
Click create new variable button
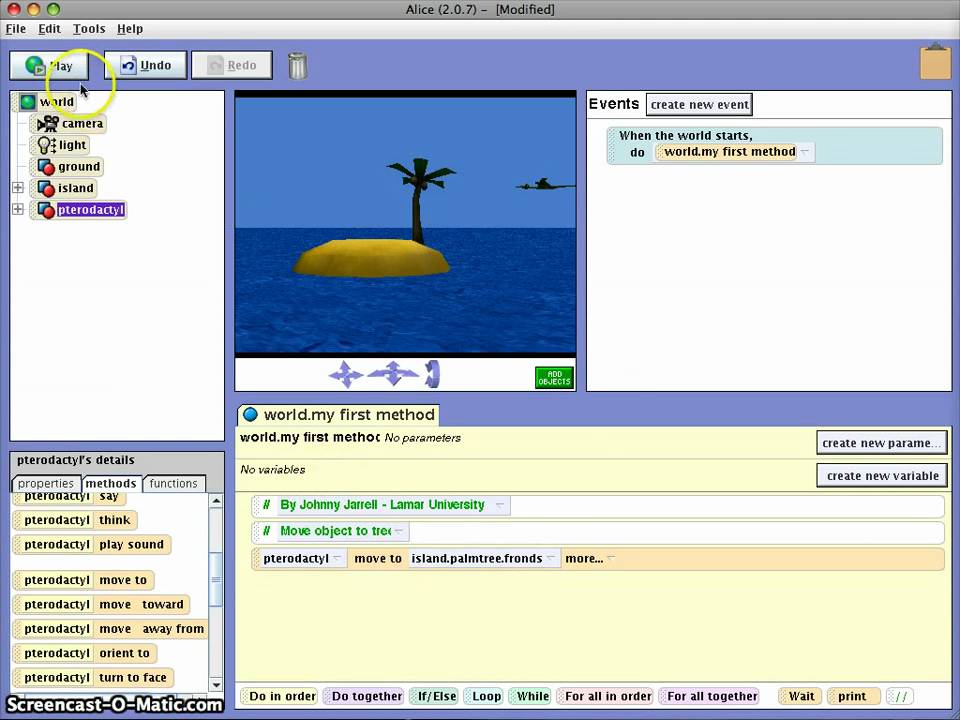click(x=882, y=476)
